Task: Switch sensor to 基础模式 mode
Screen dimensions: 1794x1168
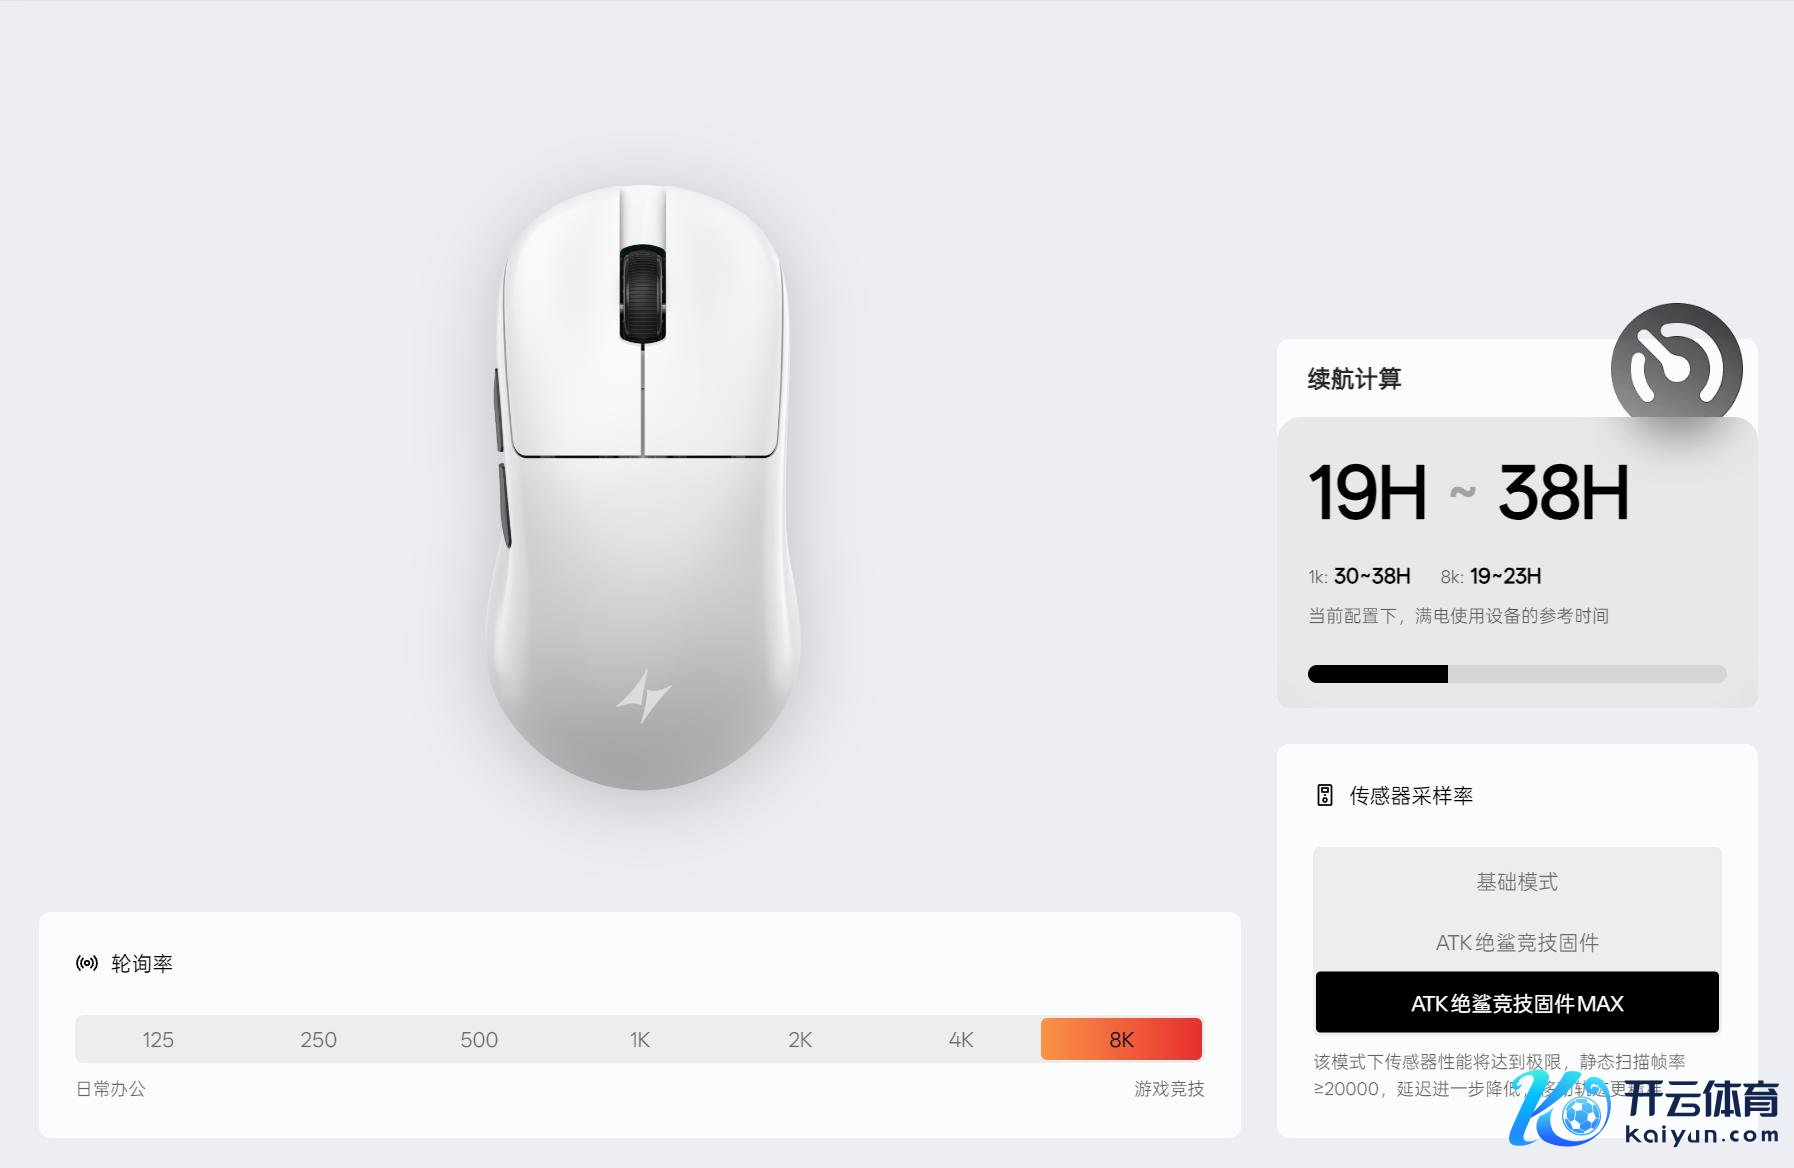Action: pos(1517,881)
